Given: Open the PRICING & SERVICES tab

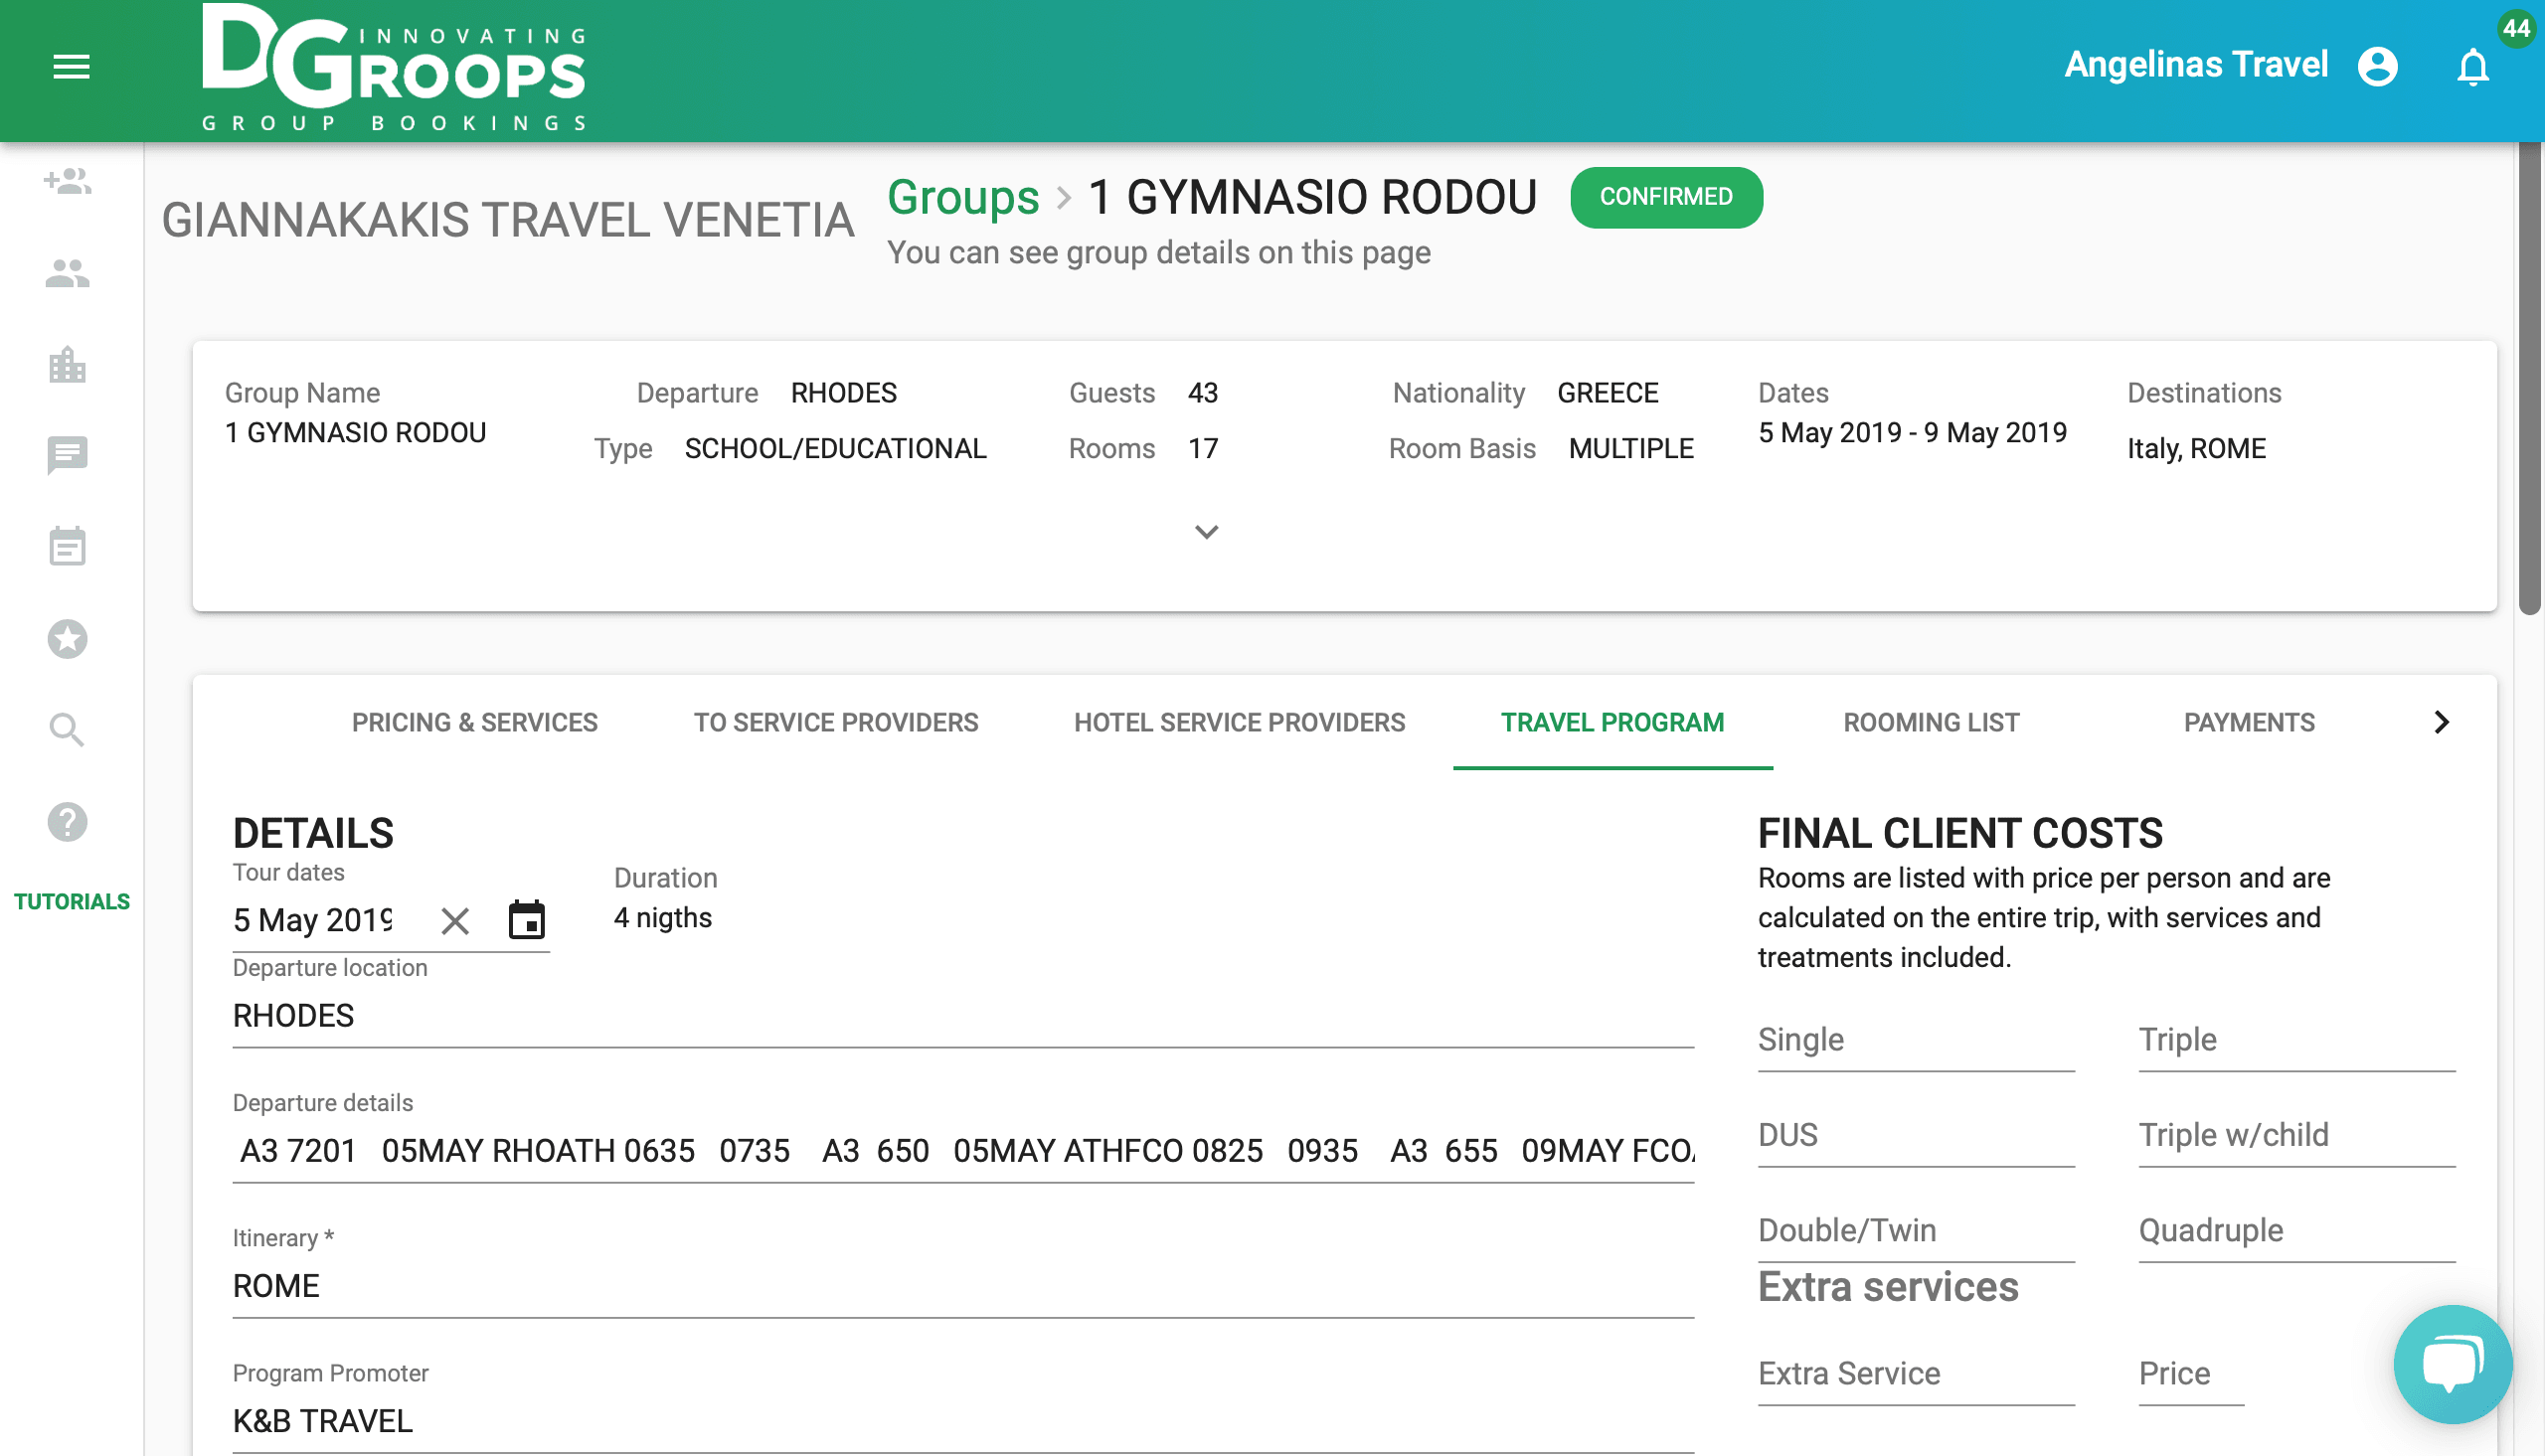Looking at the screenshot, I should click(474, 722).
